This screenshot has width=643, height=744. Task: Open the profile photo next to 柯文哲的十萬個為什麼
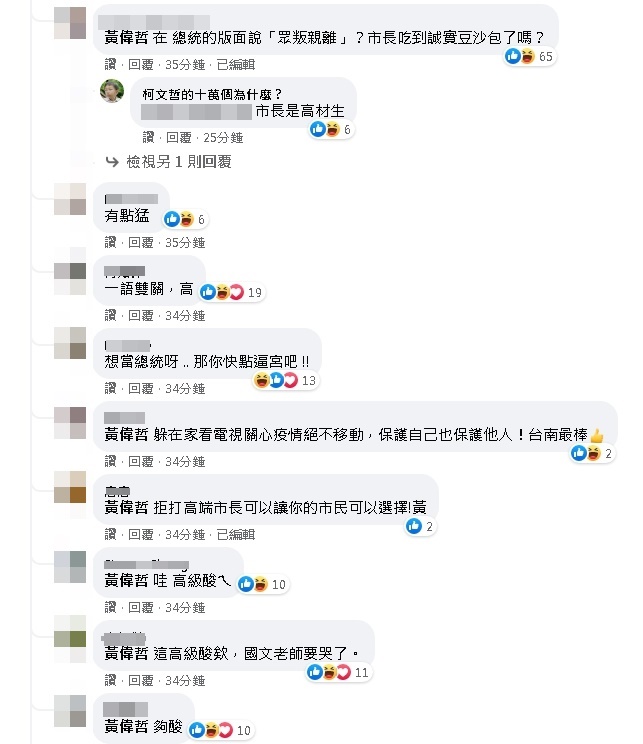[x=112, y=91]
